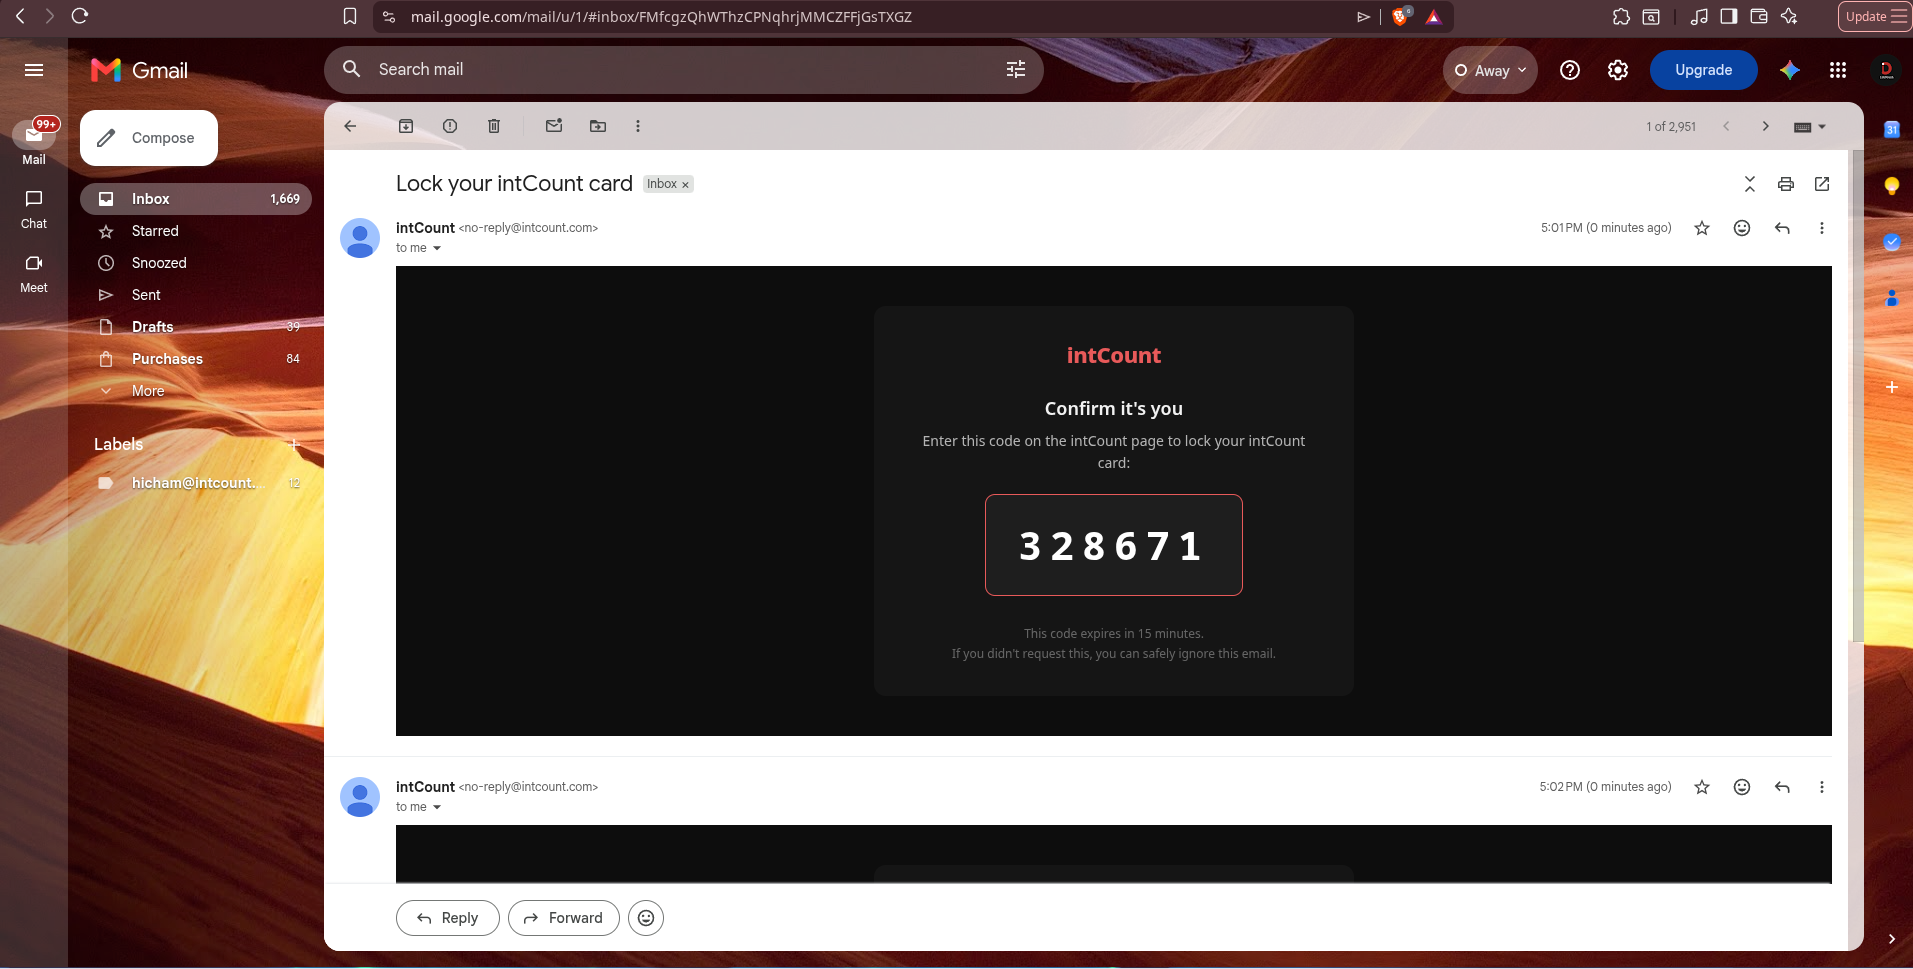This screenshot has height=969, width=1913.
Task: Open the Starred folder
Action: pyautogui.click(x=196, y=231)
